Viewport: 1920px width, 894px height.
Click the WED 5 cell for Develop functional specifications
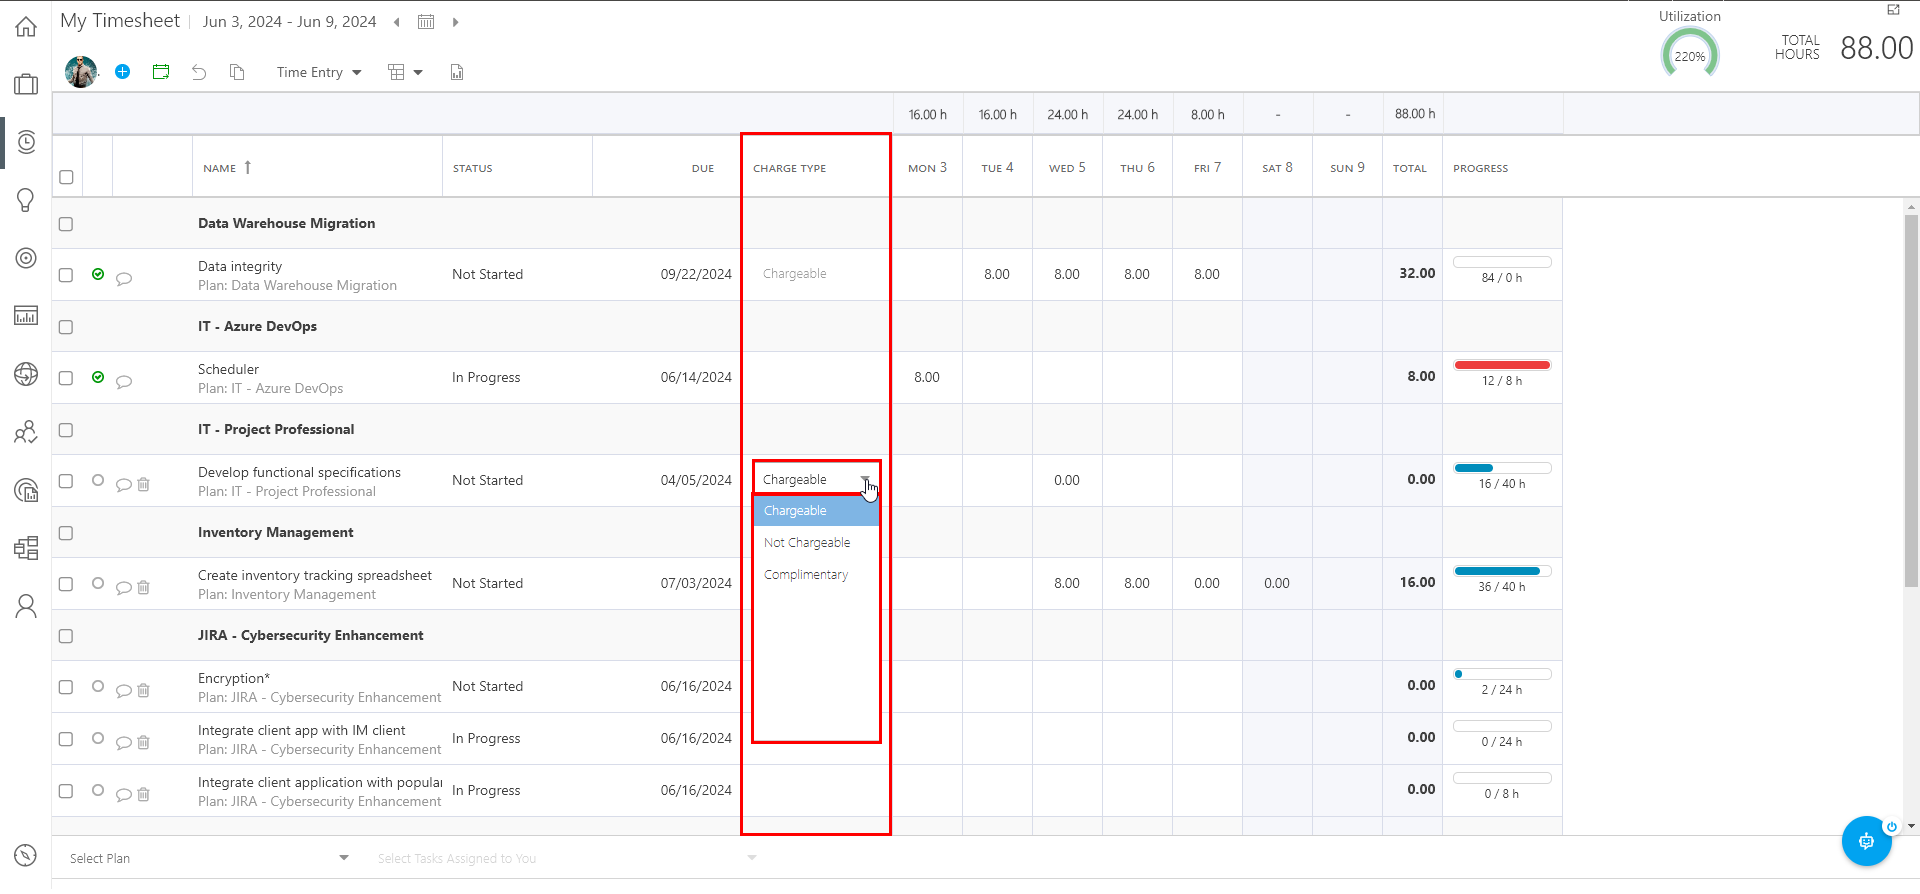click(1067, 481)
